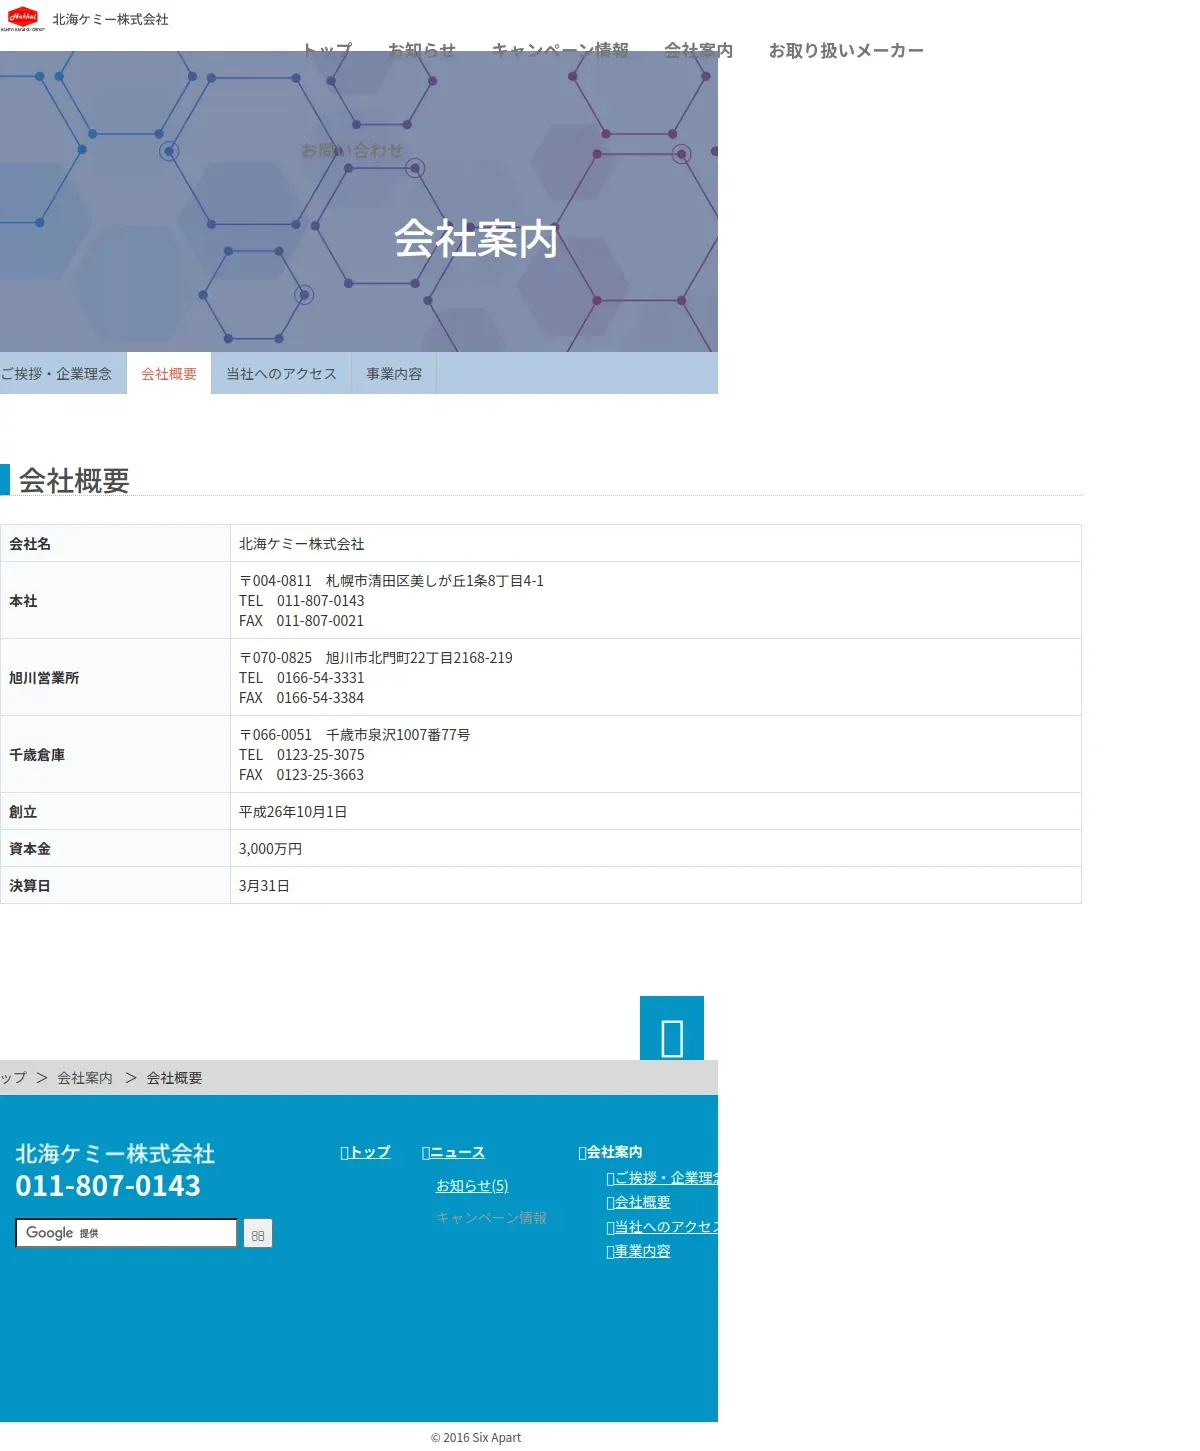The image size is (1200, 1451).
Task: Open お取り扱いメーカー in the top navigation
Action: coord(846,50)
